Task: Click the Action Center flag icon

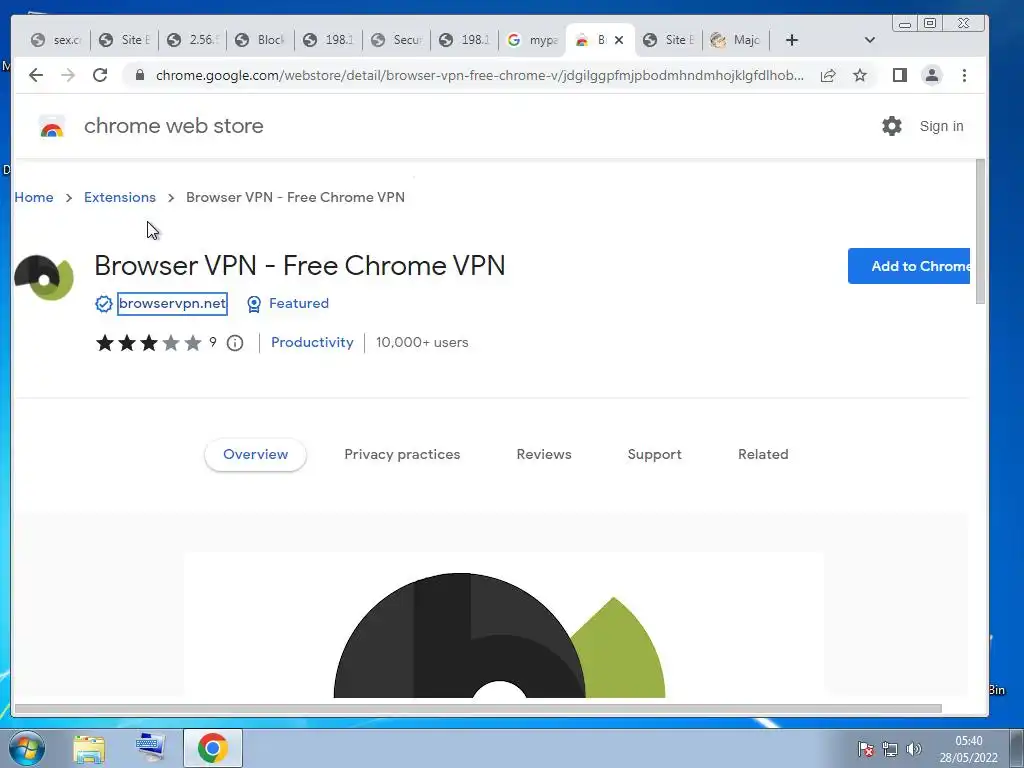Action: (x=865, y=748)
